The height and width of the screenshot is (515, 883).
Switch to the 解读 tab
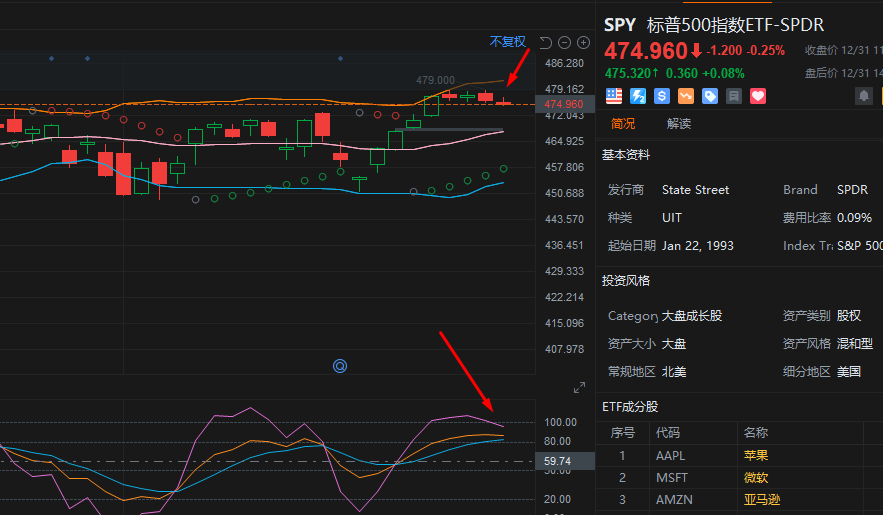[679, 124]
